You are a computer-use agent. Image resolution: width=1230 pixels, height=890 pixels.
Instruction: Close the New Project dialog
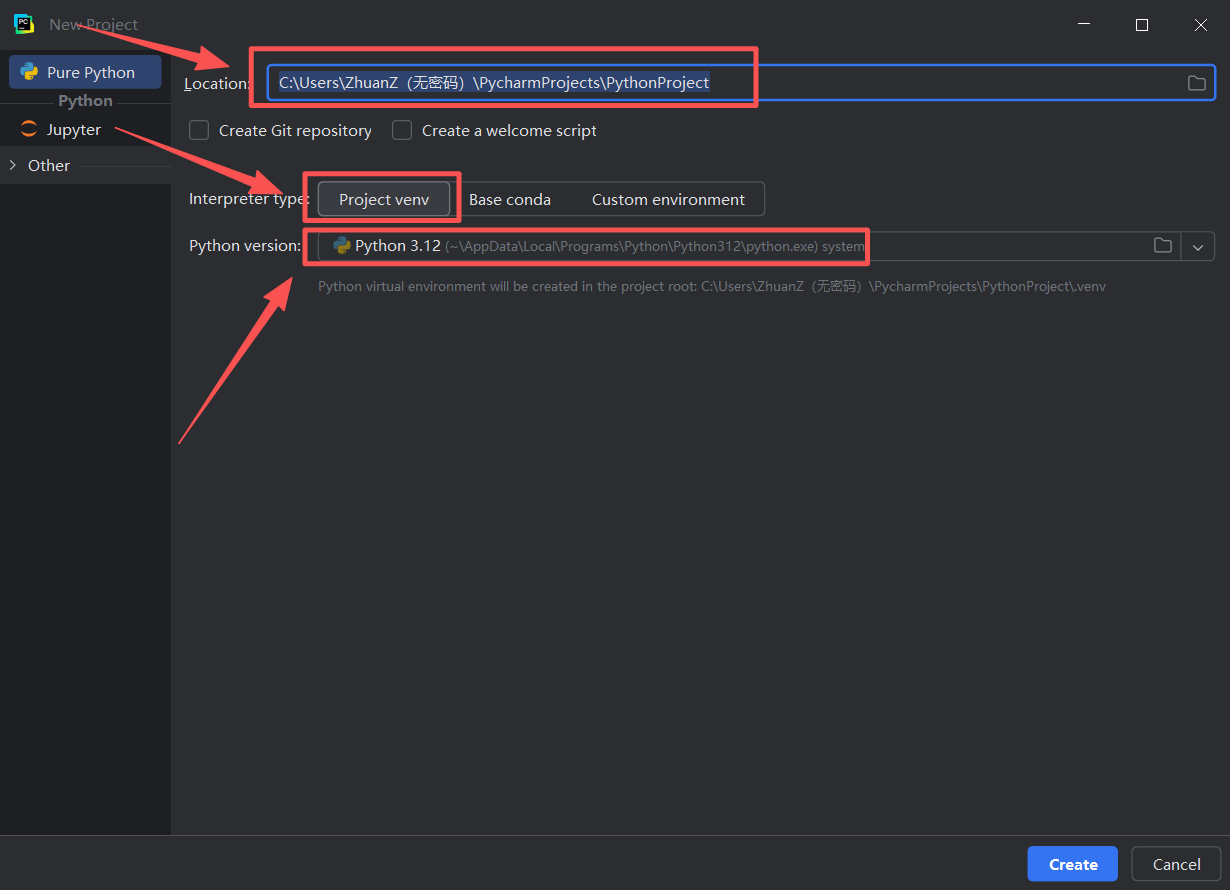click(x=1201, y=25)
